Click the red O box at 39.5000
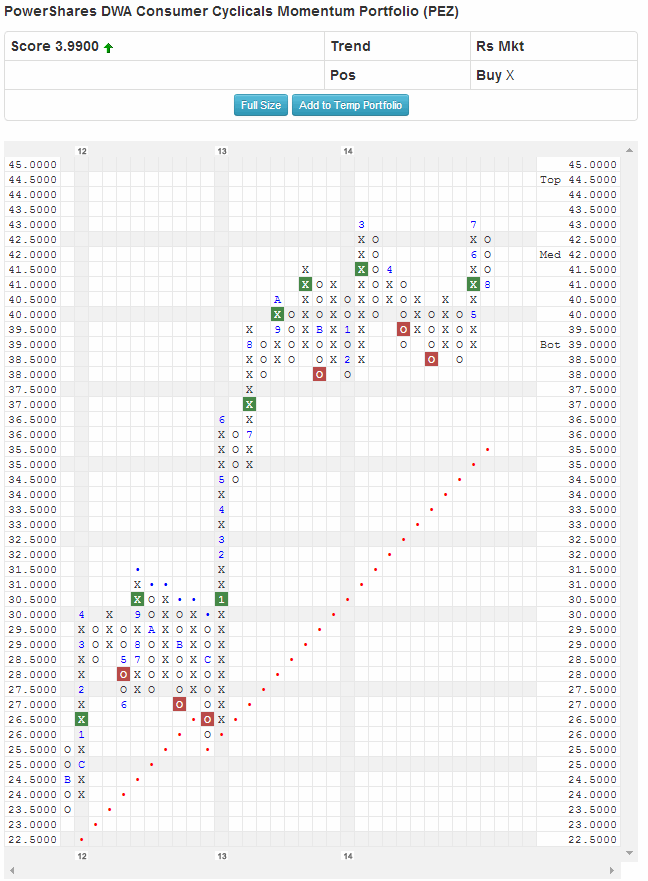The height and width of the screenshot is (881, 648). (403, 329)
